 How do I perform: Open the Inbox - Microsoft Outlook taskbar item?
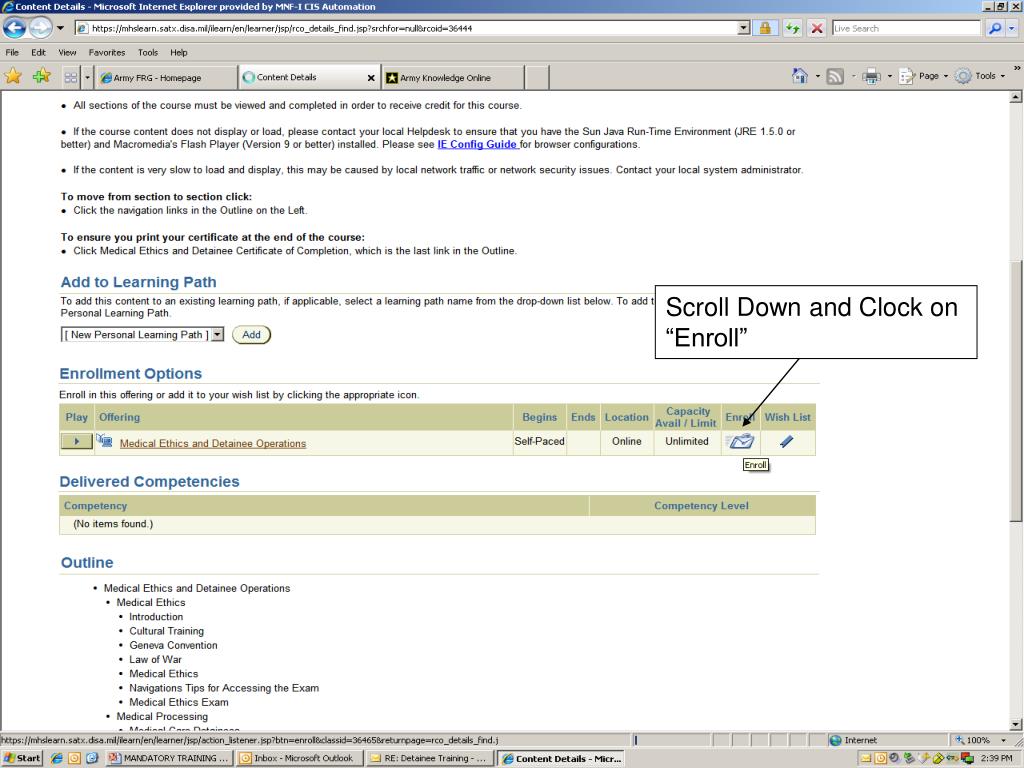pyautogui.click(x=299, y=758)
